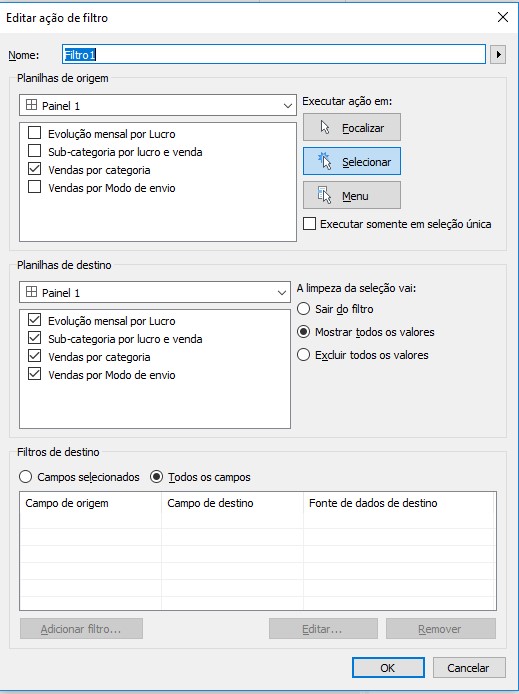Screen dimensions: 519x694
Task: Click the dashboard grid icon in source Painel 1
Action: pos(31,105)
